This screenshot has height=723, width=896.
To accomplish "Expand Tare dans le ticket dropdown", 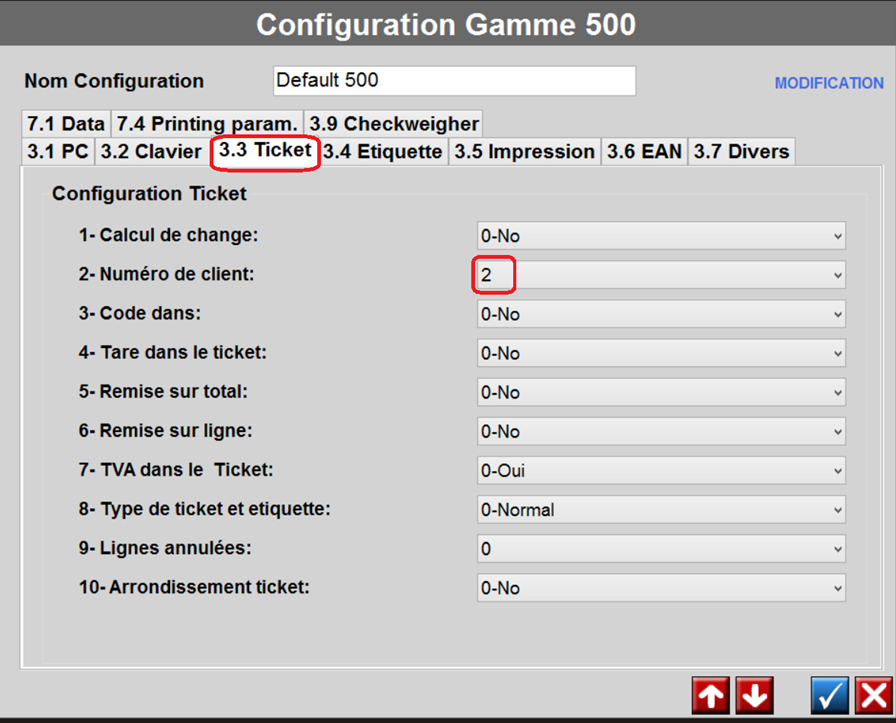I will click(661, 353).
